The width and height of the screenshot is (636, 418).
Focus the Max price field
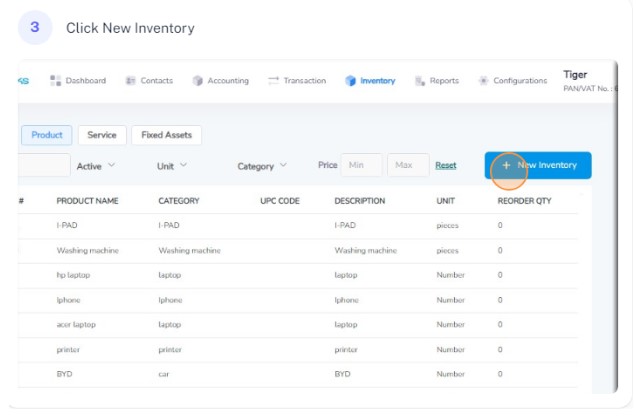tap(408, 165)
